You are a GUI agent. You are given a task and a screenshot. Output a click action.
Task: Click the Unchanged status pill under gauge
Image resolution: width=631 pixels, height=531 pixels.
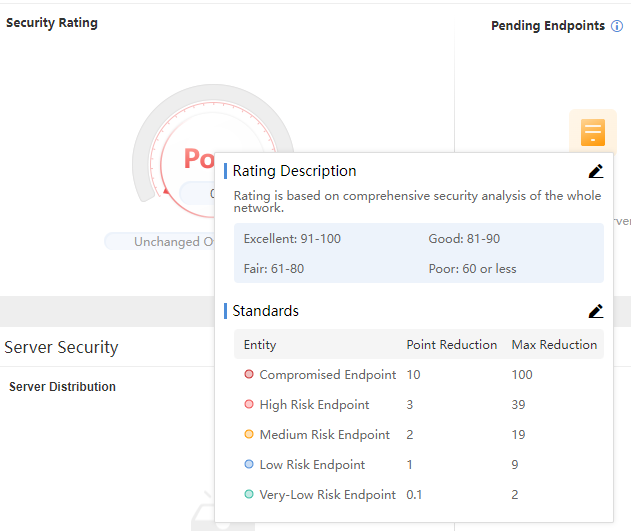[x=160, y=242]
